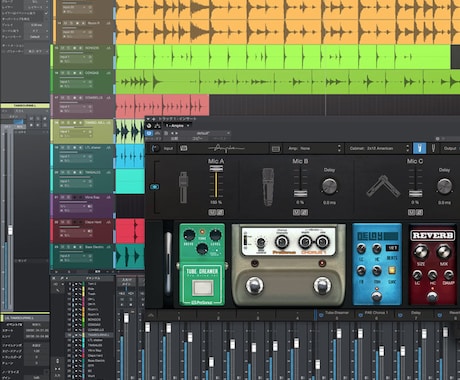Open the Amp None selector

(313, 148)
